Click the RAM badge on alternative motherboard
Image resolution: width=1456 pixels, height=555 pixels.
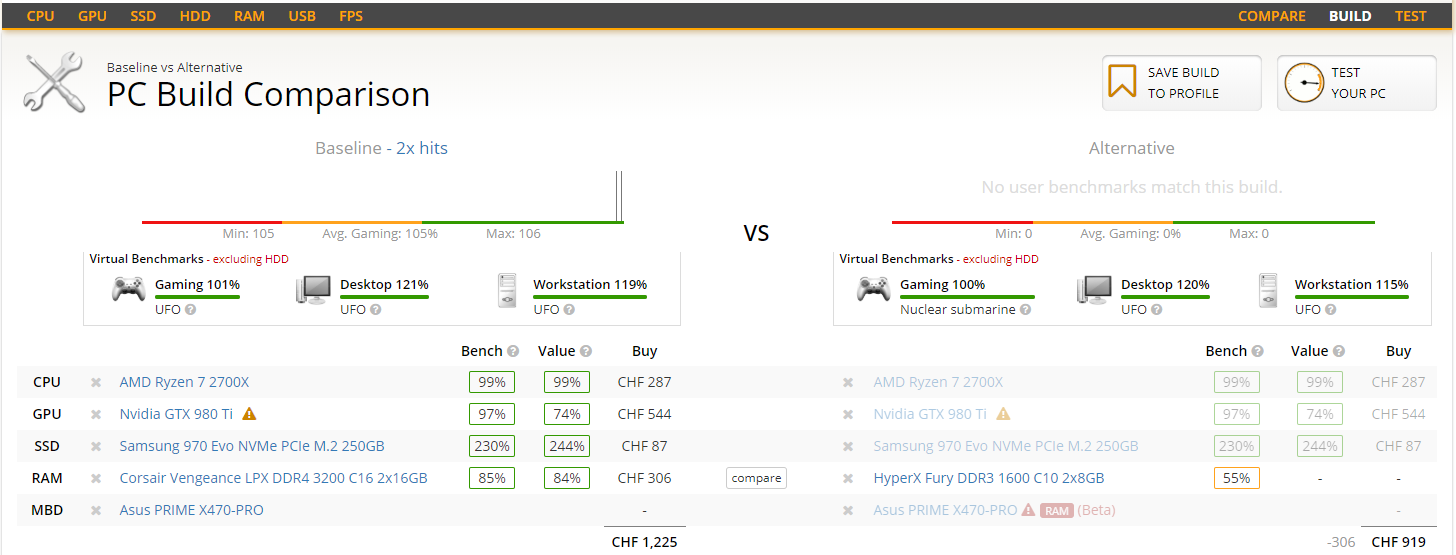tap(1056, 510)
